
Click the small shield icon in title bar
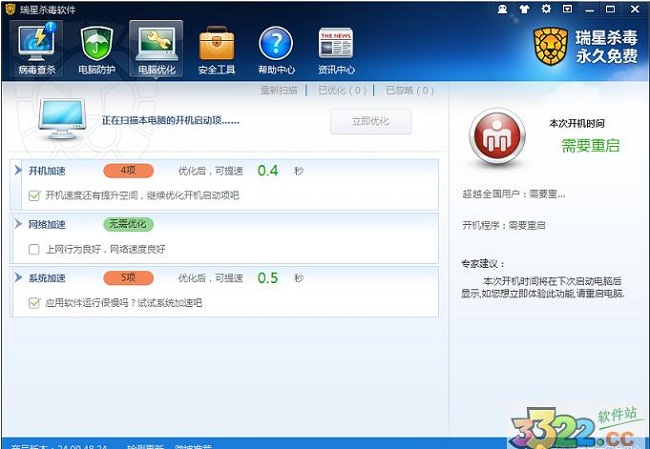coord(10,9)
